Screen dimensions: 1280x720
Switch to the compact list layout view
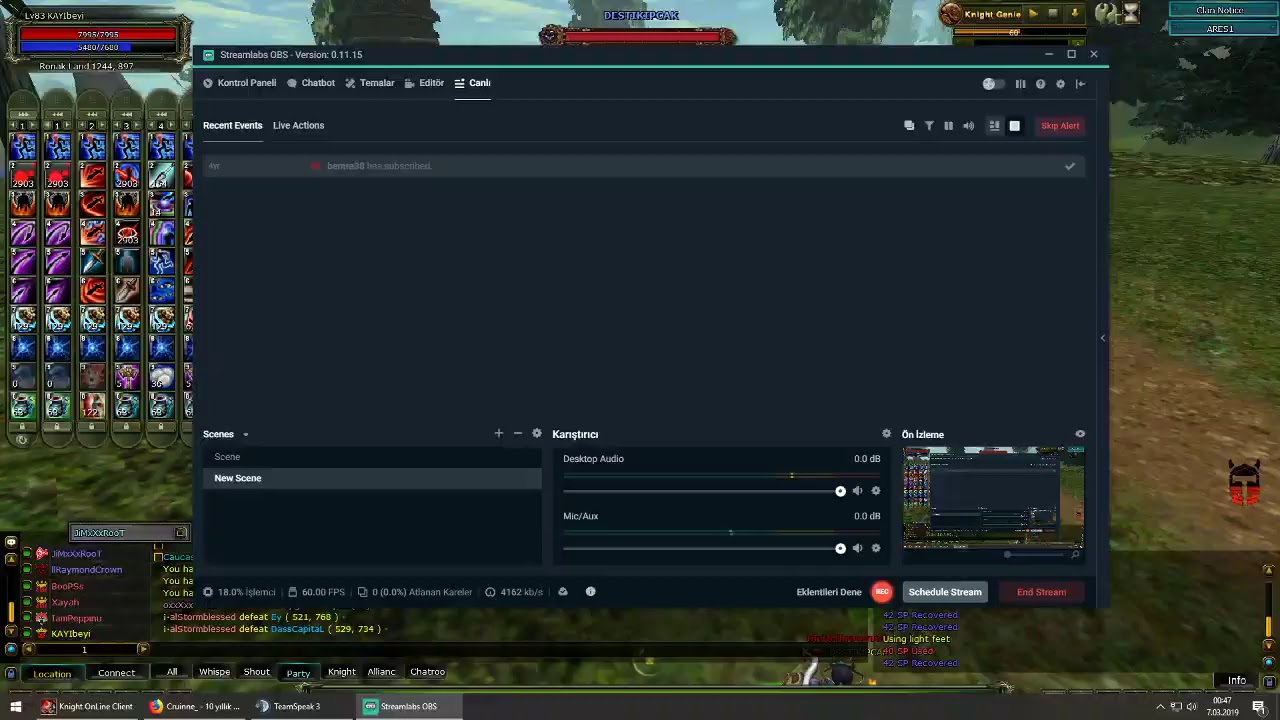click(x=994, y=126)
